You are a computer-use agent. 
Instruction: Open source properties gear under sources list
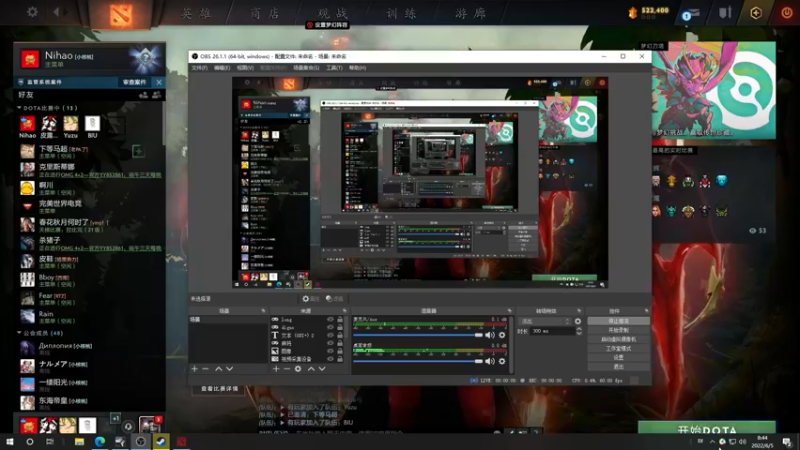tap(298, 369)
